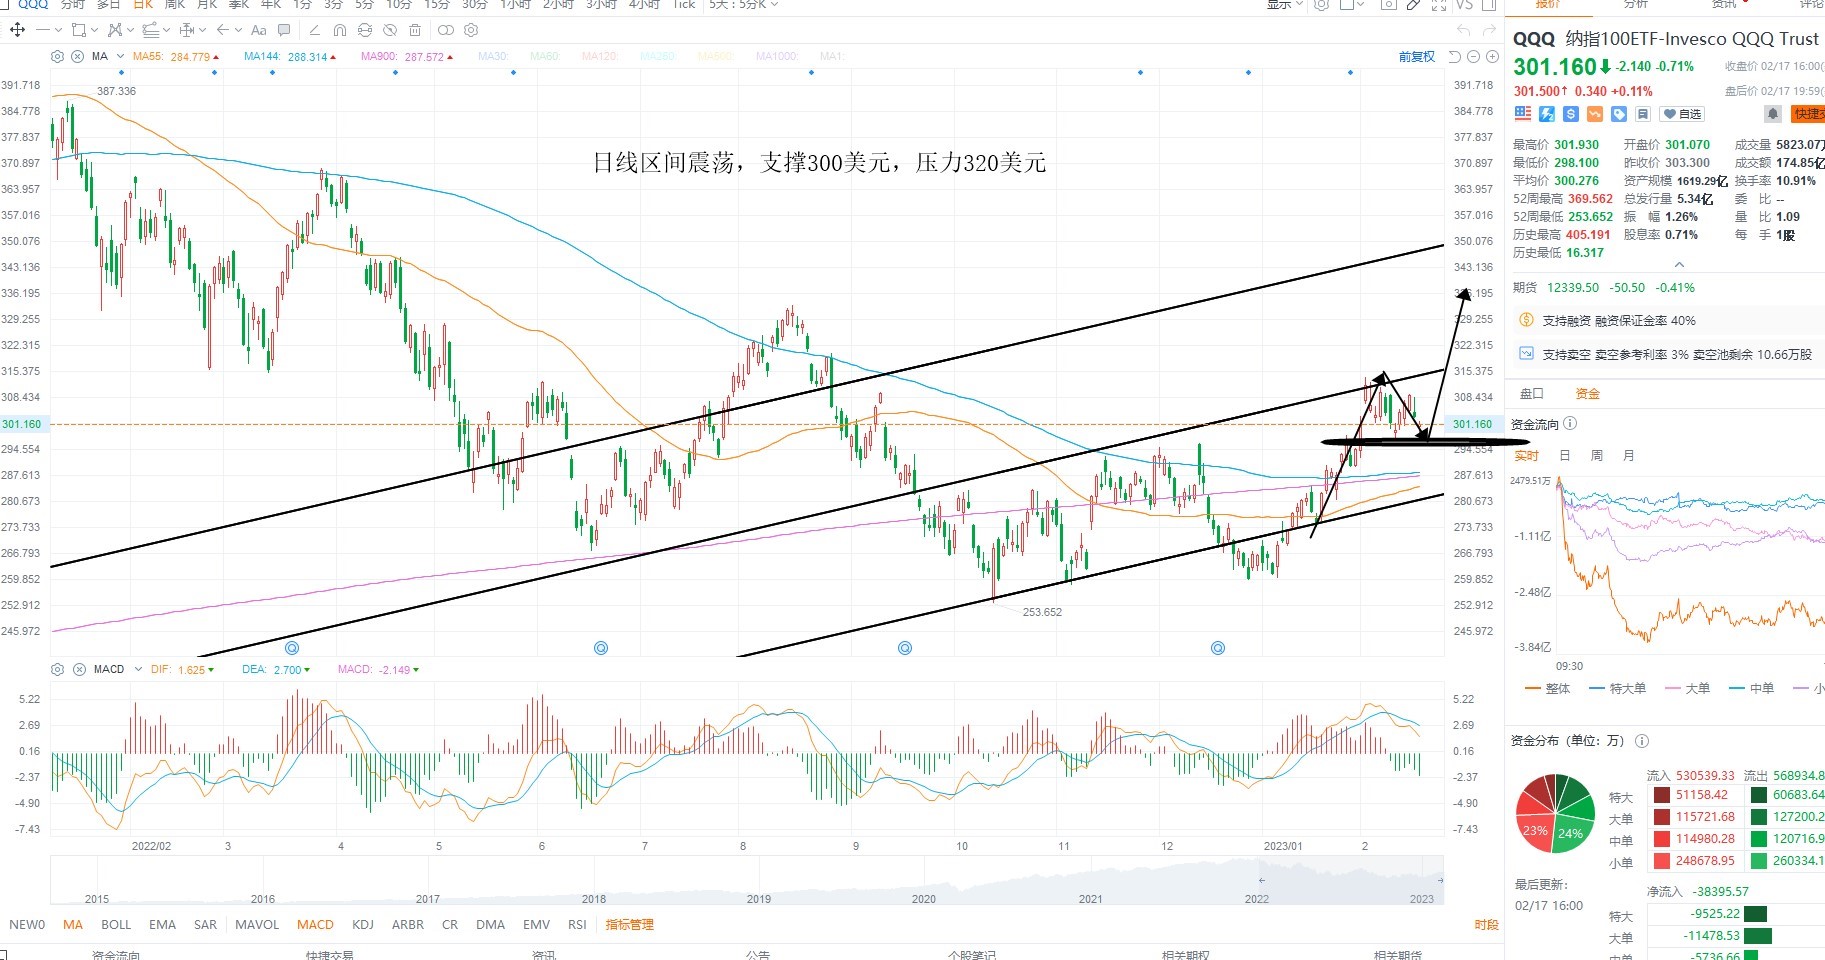Collapse the quote details chevron

[1679, 265]
